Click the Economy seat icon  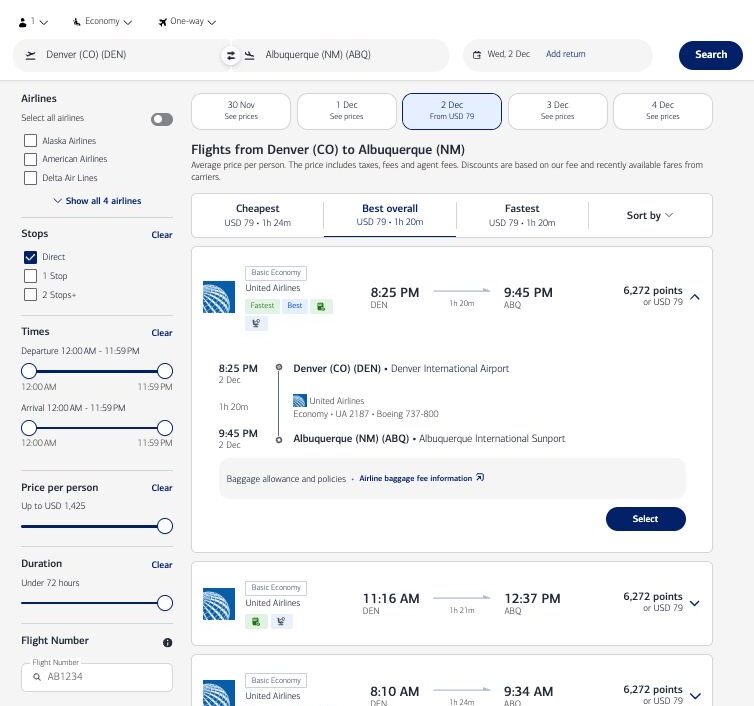(x=76, y=22)
